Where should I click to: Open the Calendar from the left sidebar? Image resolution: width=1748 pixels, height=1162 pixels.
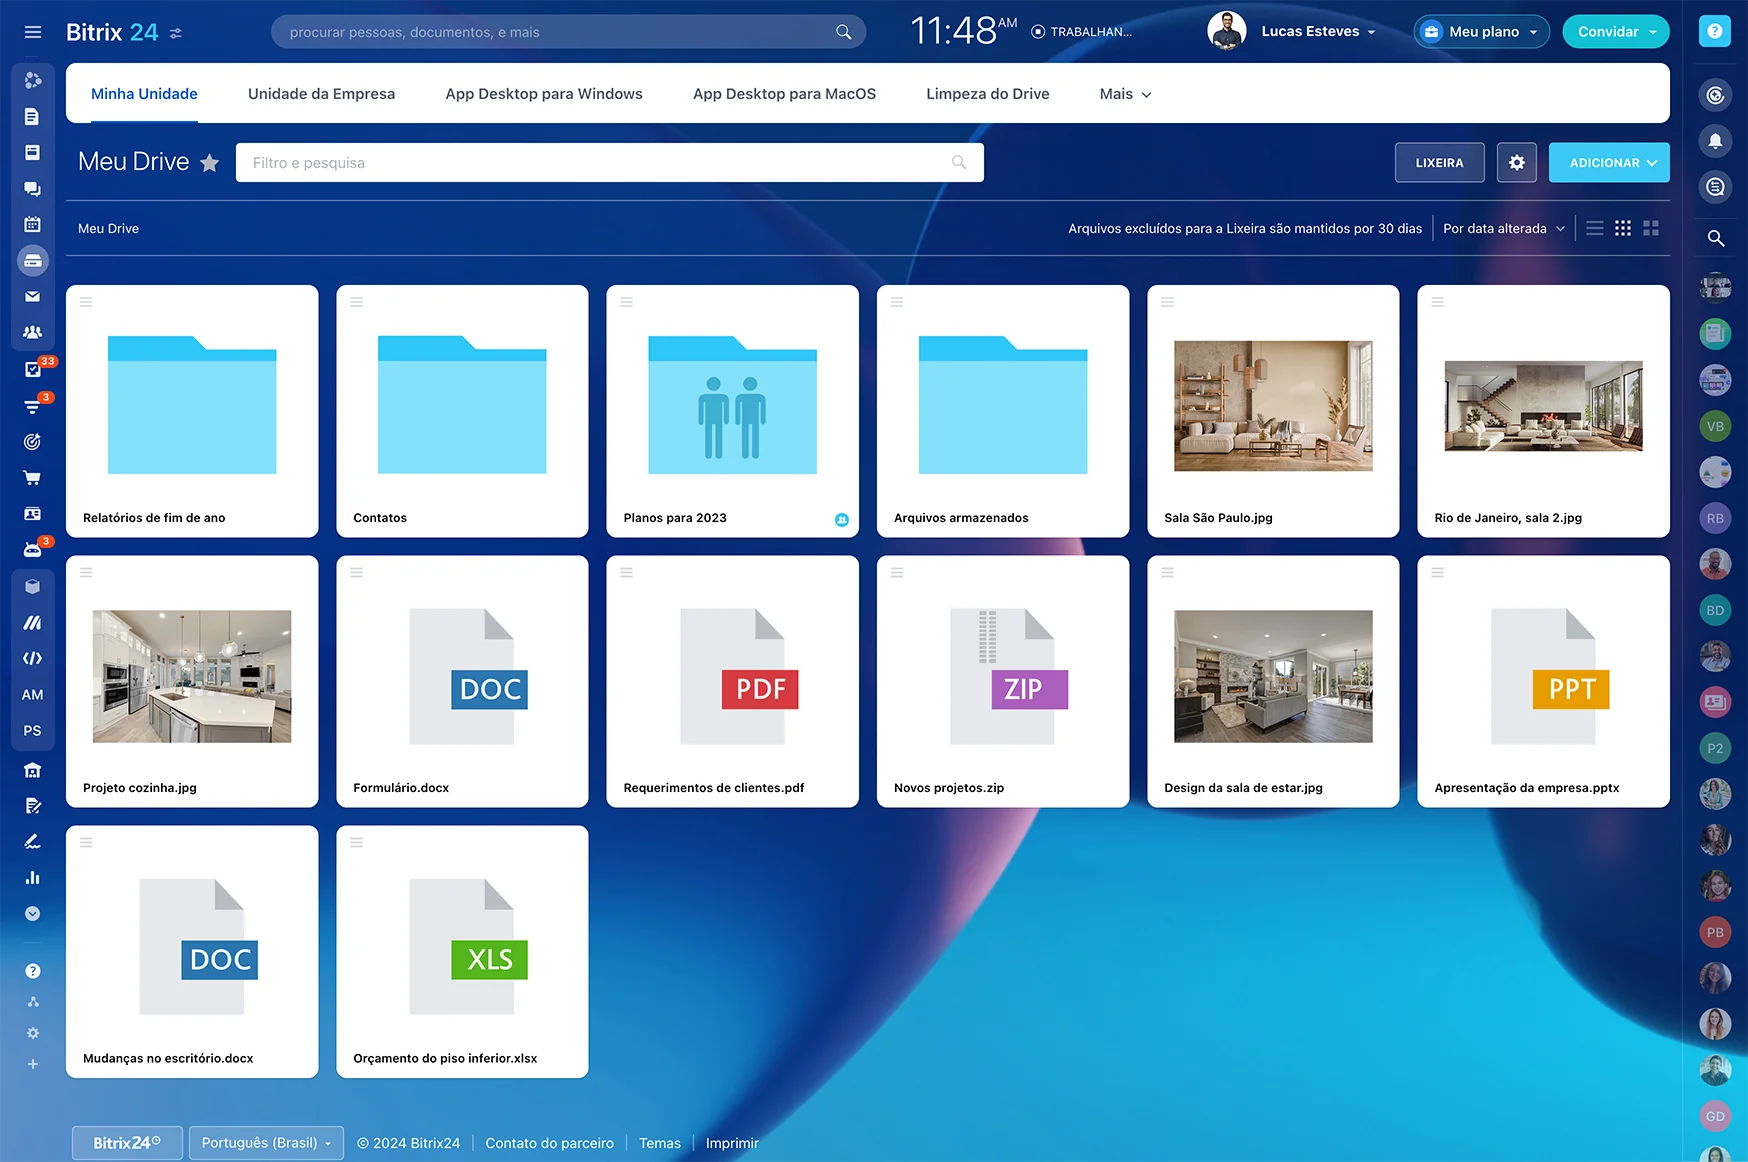click(33, 224)
